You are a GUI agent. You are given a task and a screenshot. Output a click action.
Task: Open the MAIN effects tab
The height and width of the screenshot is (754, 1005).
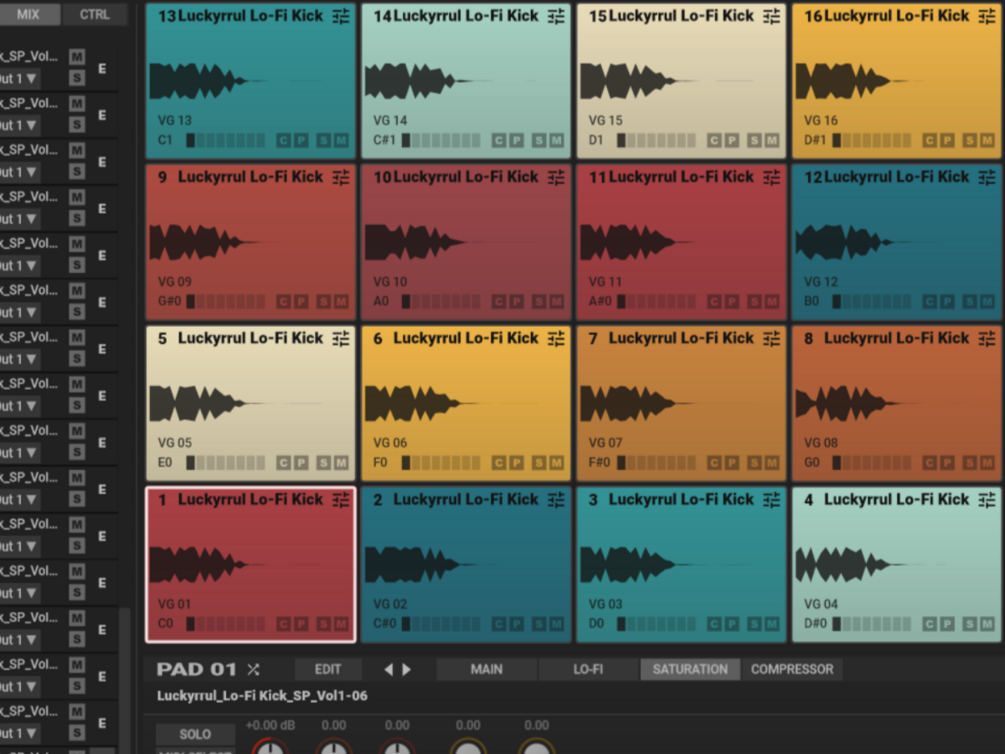[x=486, y=669]
